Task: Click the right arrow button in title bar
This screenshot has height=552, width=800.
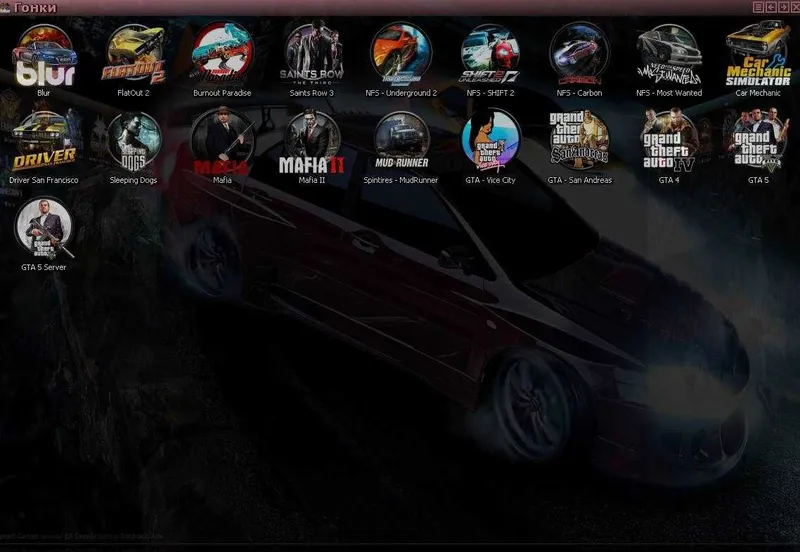Action: (x=783, y=7)
